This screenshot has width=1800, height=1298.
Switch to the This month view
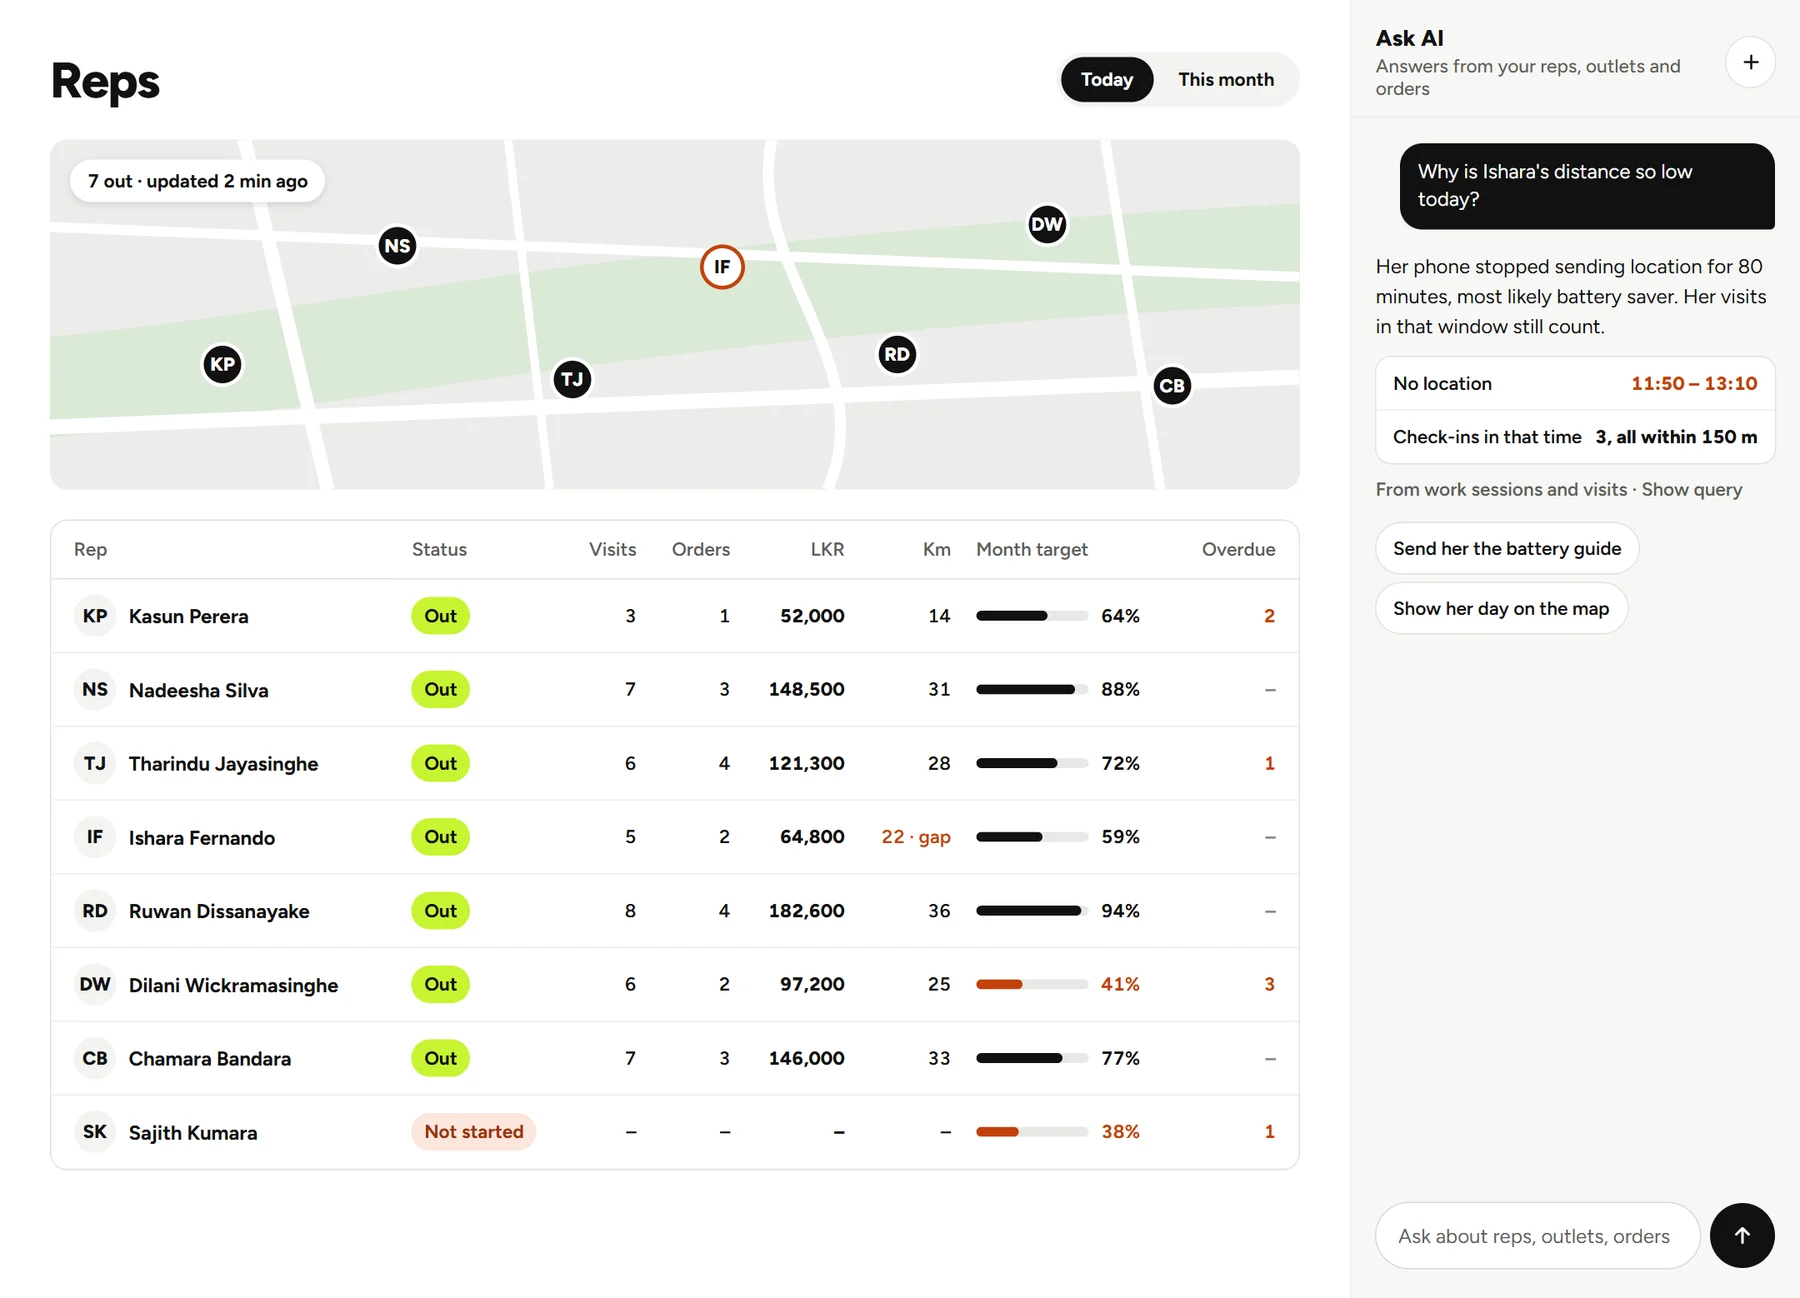pyautogui.click(x=1226, y=79)
